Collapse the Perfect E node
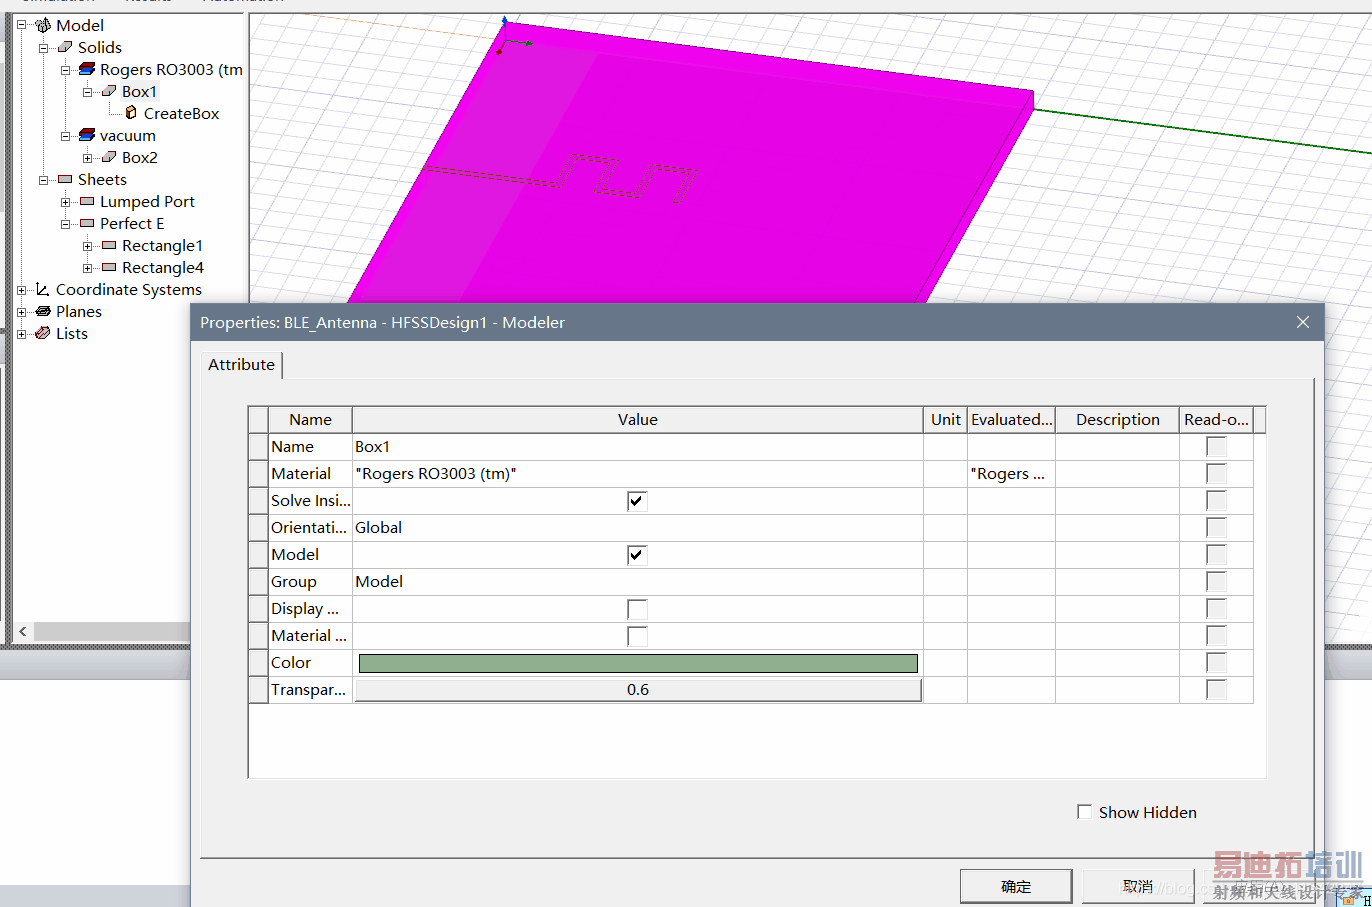 pyautogui.click(x=65, y=224)
